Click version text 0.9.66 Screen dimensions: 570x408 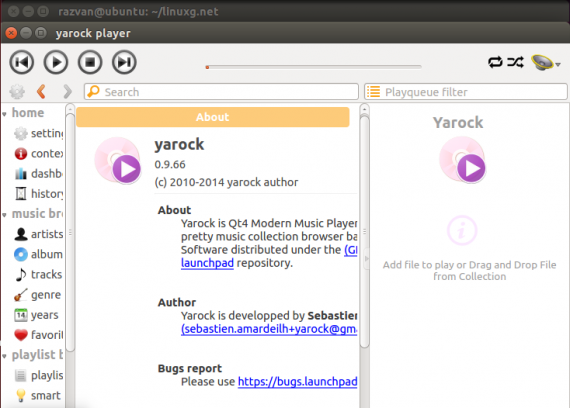(170, 164)
